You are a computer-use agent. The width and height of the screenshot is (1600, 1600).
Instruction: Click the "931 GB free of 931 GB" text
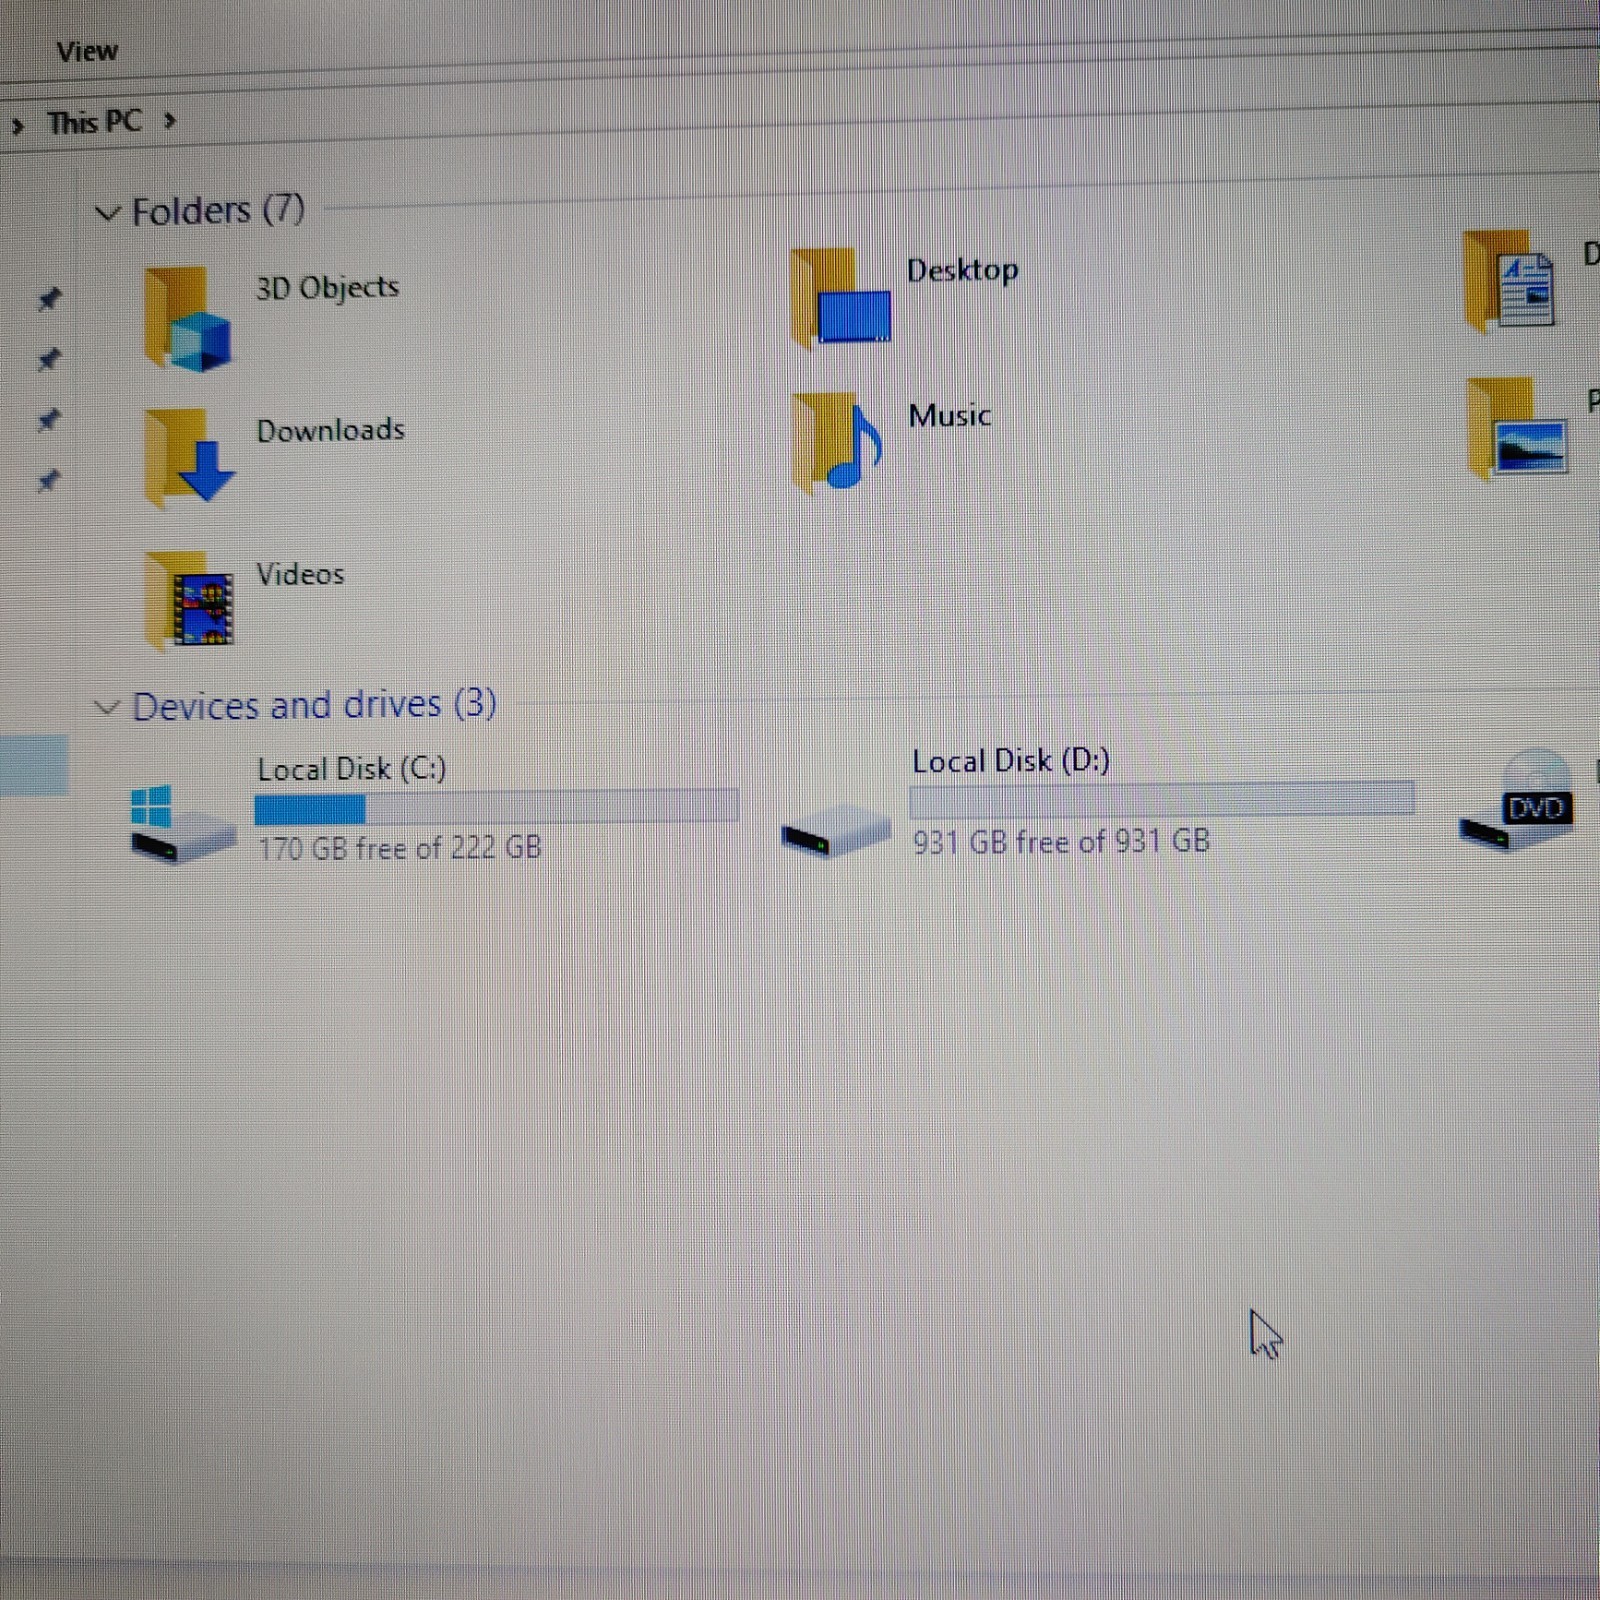pos(1061,841)
